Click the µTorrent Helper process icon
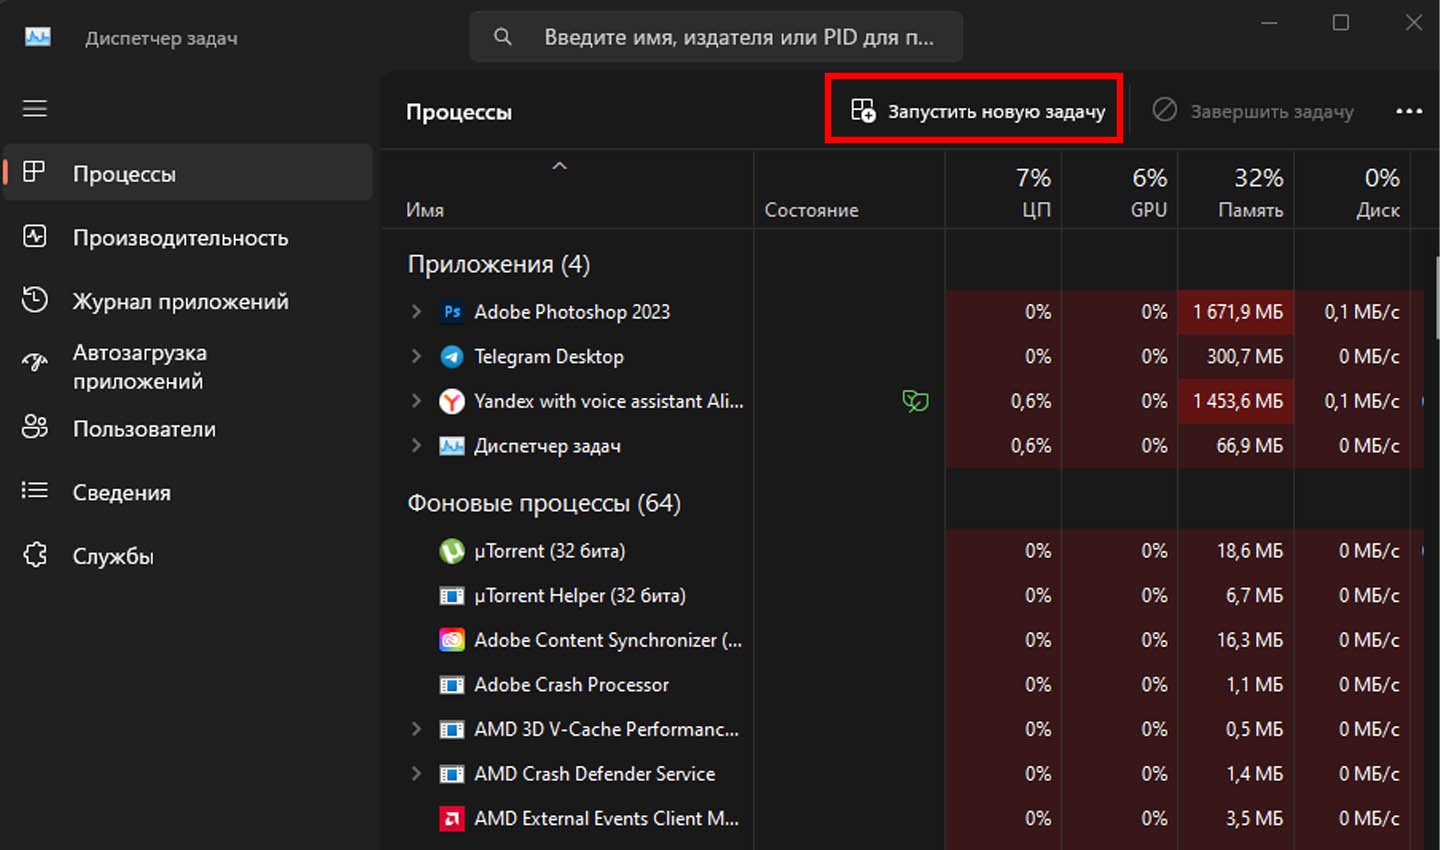Image resolution: width=1440 pixels, height=850 pixels. click(x=452, y=596)
